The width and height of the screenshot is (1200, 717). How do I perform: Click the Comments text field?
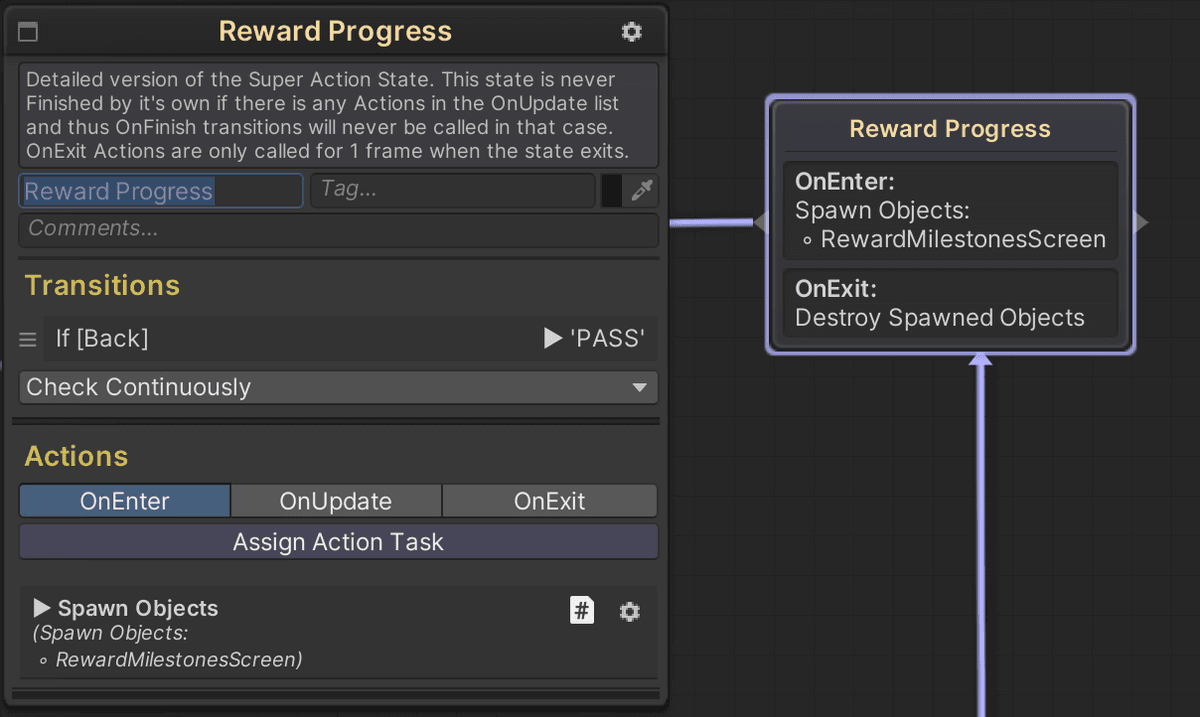338,229
